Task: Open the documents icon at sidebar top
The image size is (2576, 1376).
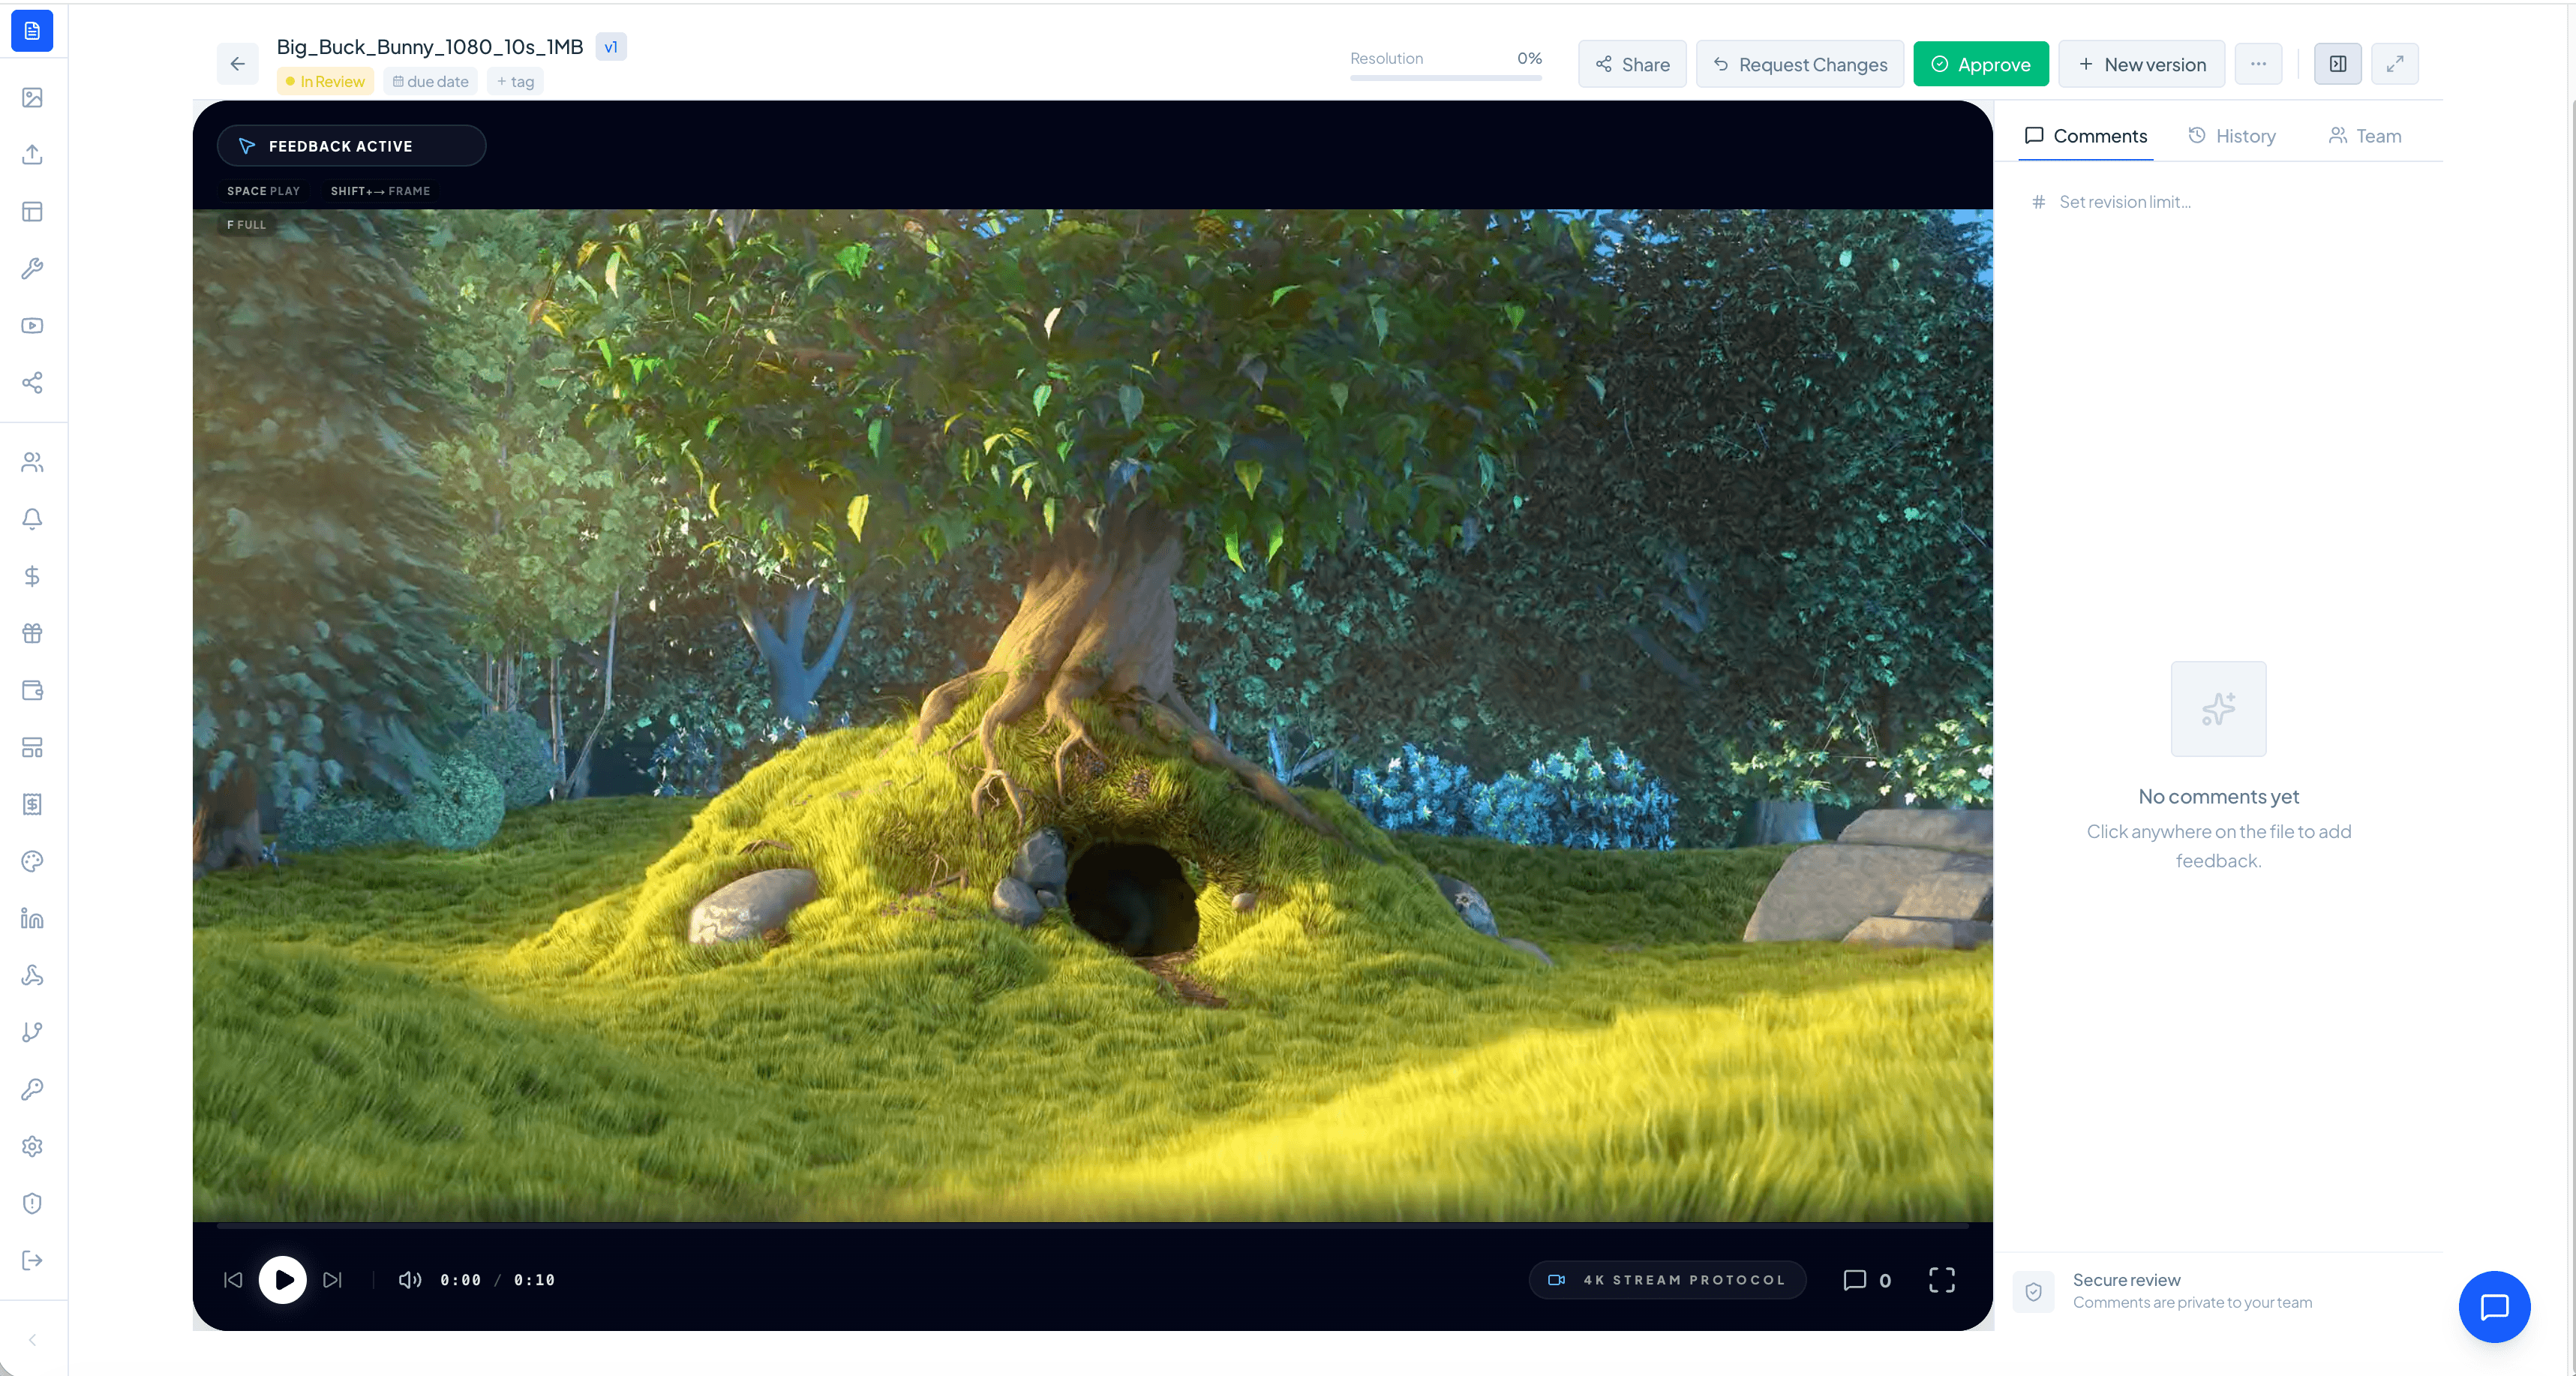Action: 32,31
